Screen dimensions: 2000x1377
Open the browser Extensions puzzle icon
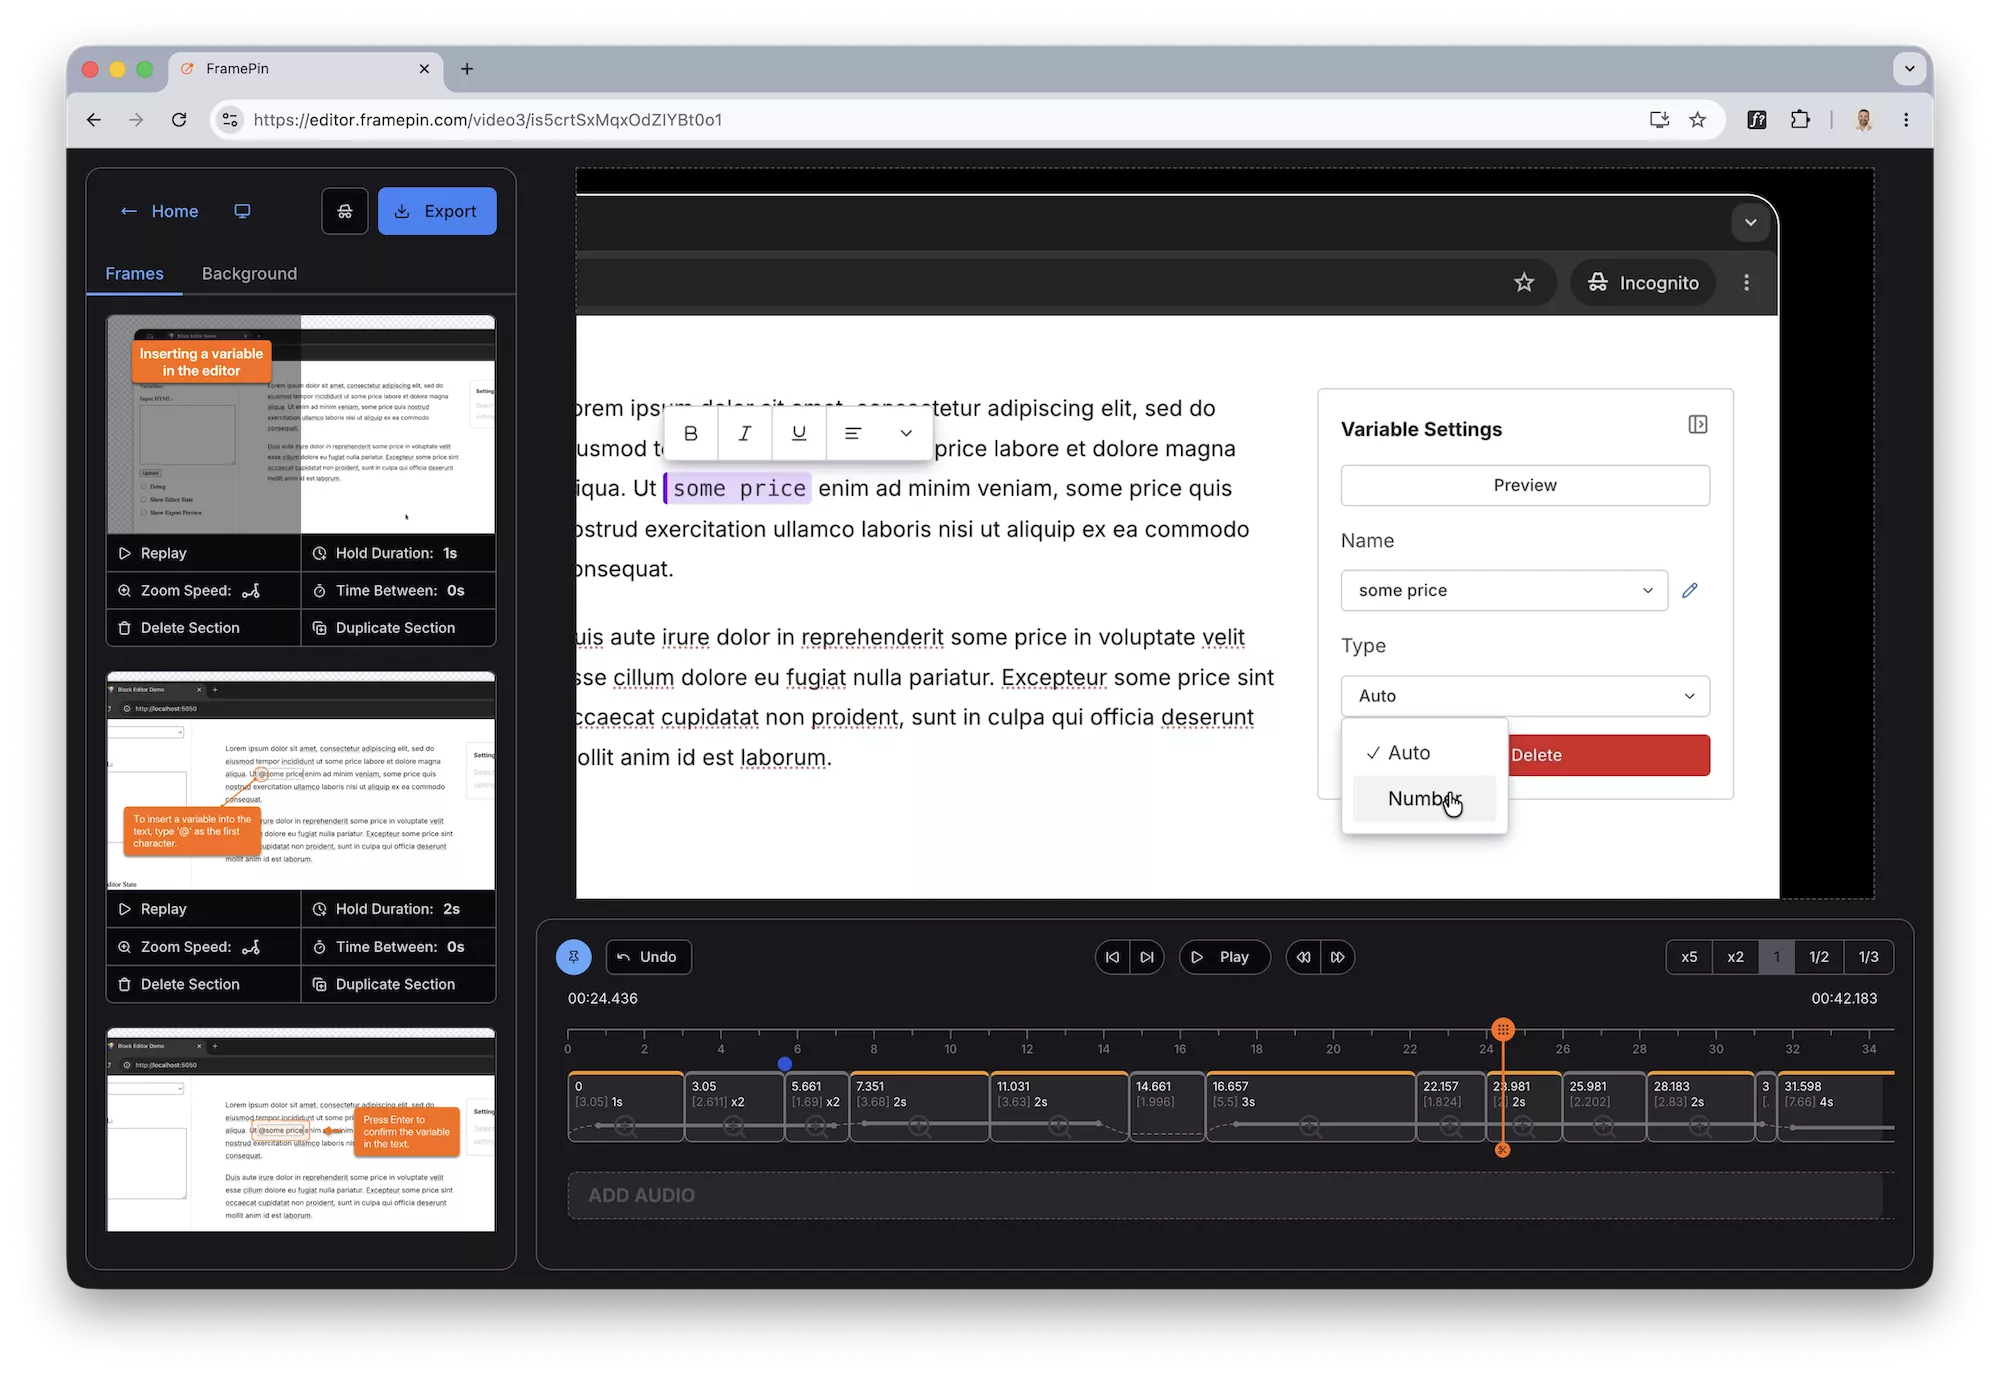[x=1800, y=120]
